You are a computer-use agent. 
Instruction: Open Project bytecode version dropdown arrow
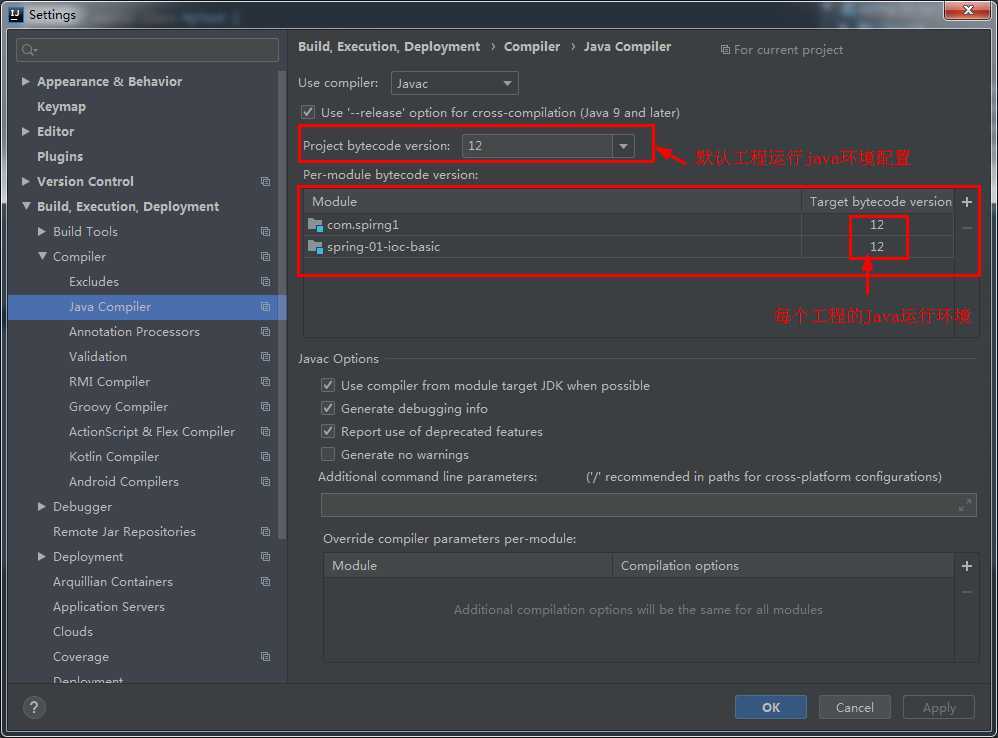[x=623, y=146]
